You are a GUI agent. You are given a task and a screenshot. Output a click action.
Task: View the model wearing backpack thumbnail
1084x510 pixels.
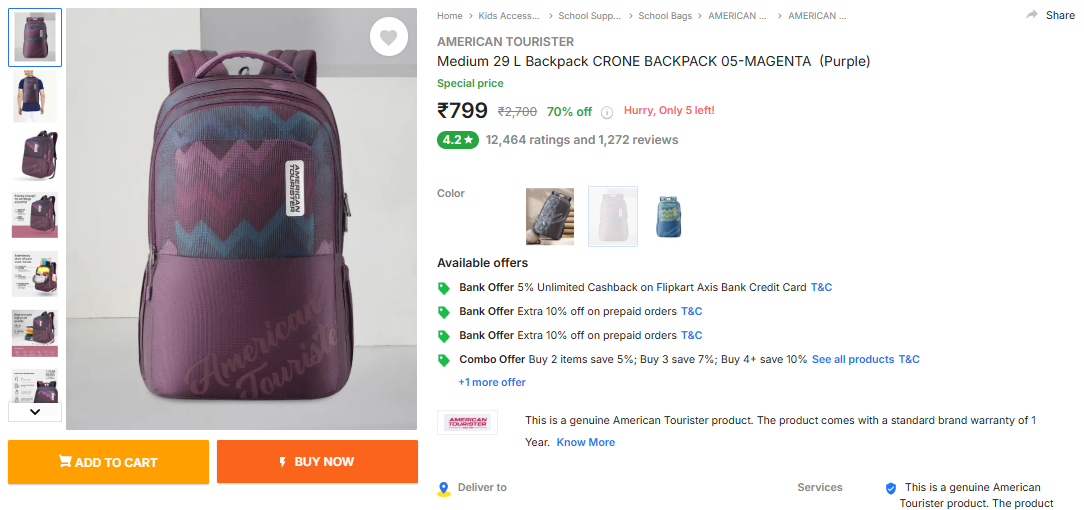35,96
